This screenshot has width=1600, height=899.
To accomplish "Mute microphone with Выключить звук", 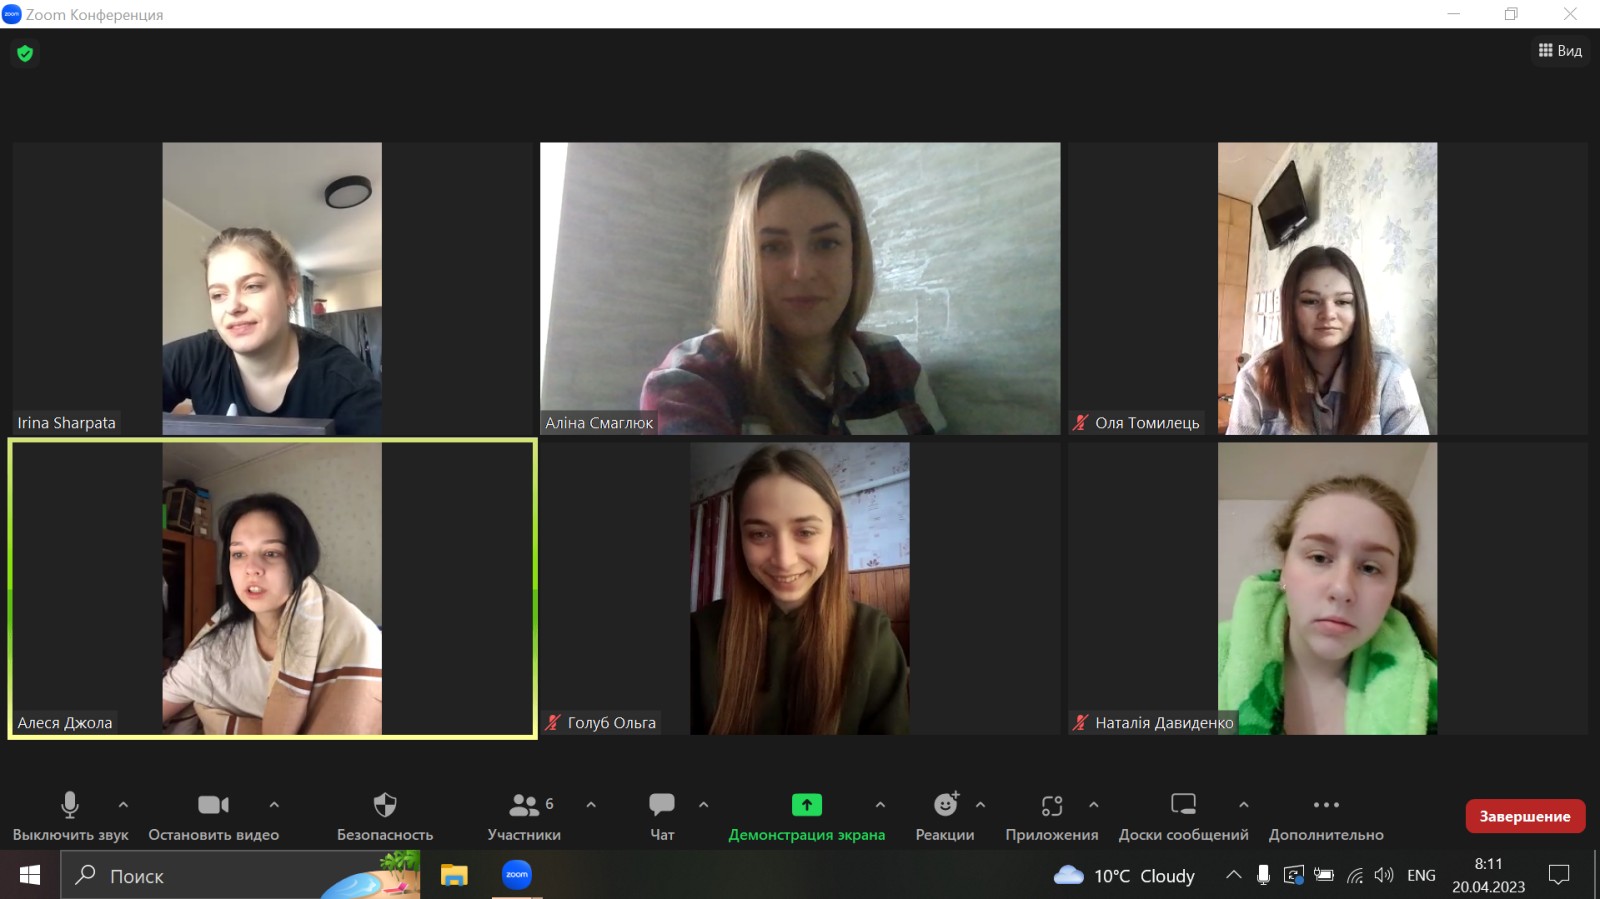I will tap(70, 806).
